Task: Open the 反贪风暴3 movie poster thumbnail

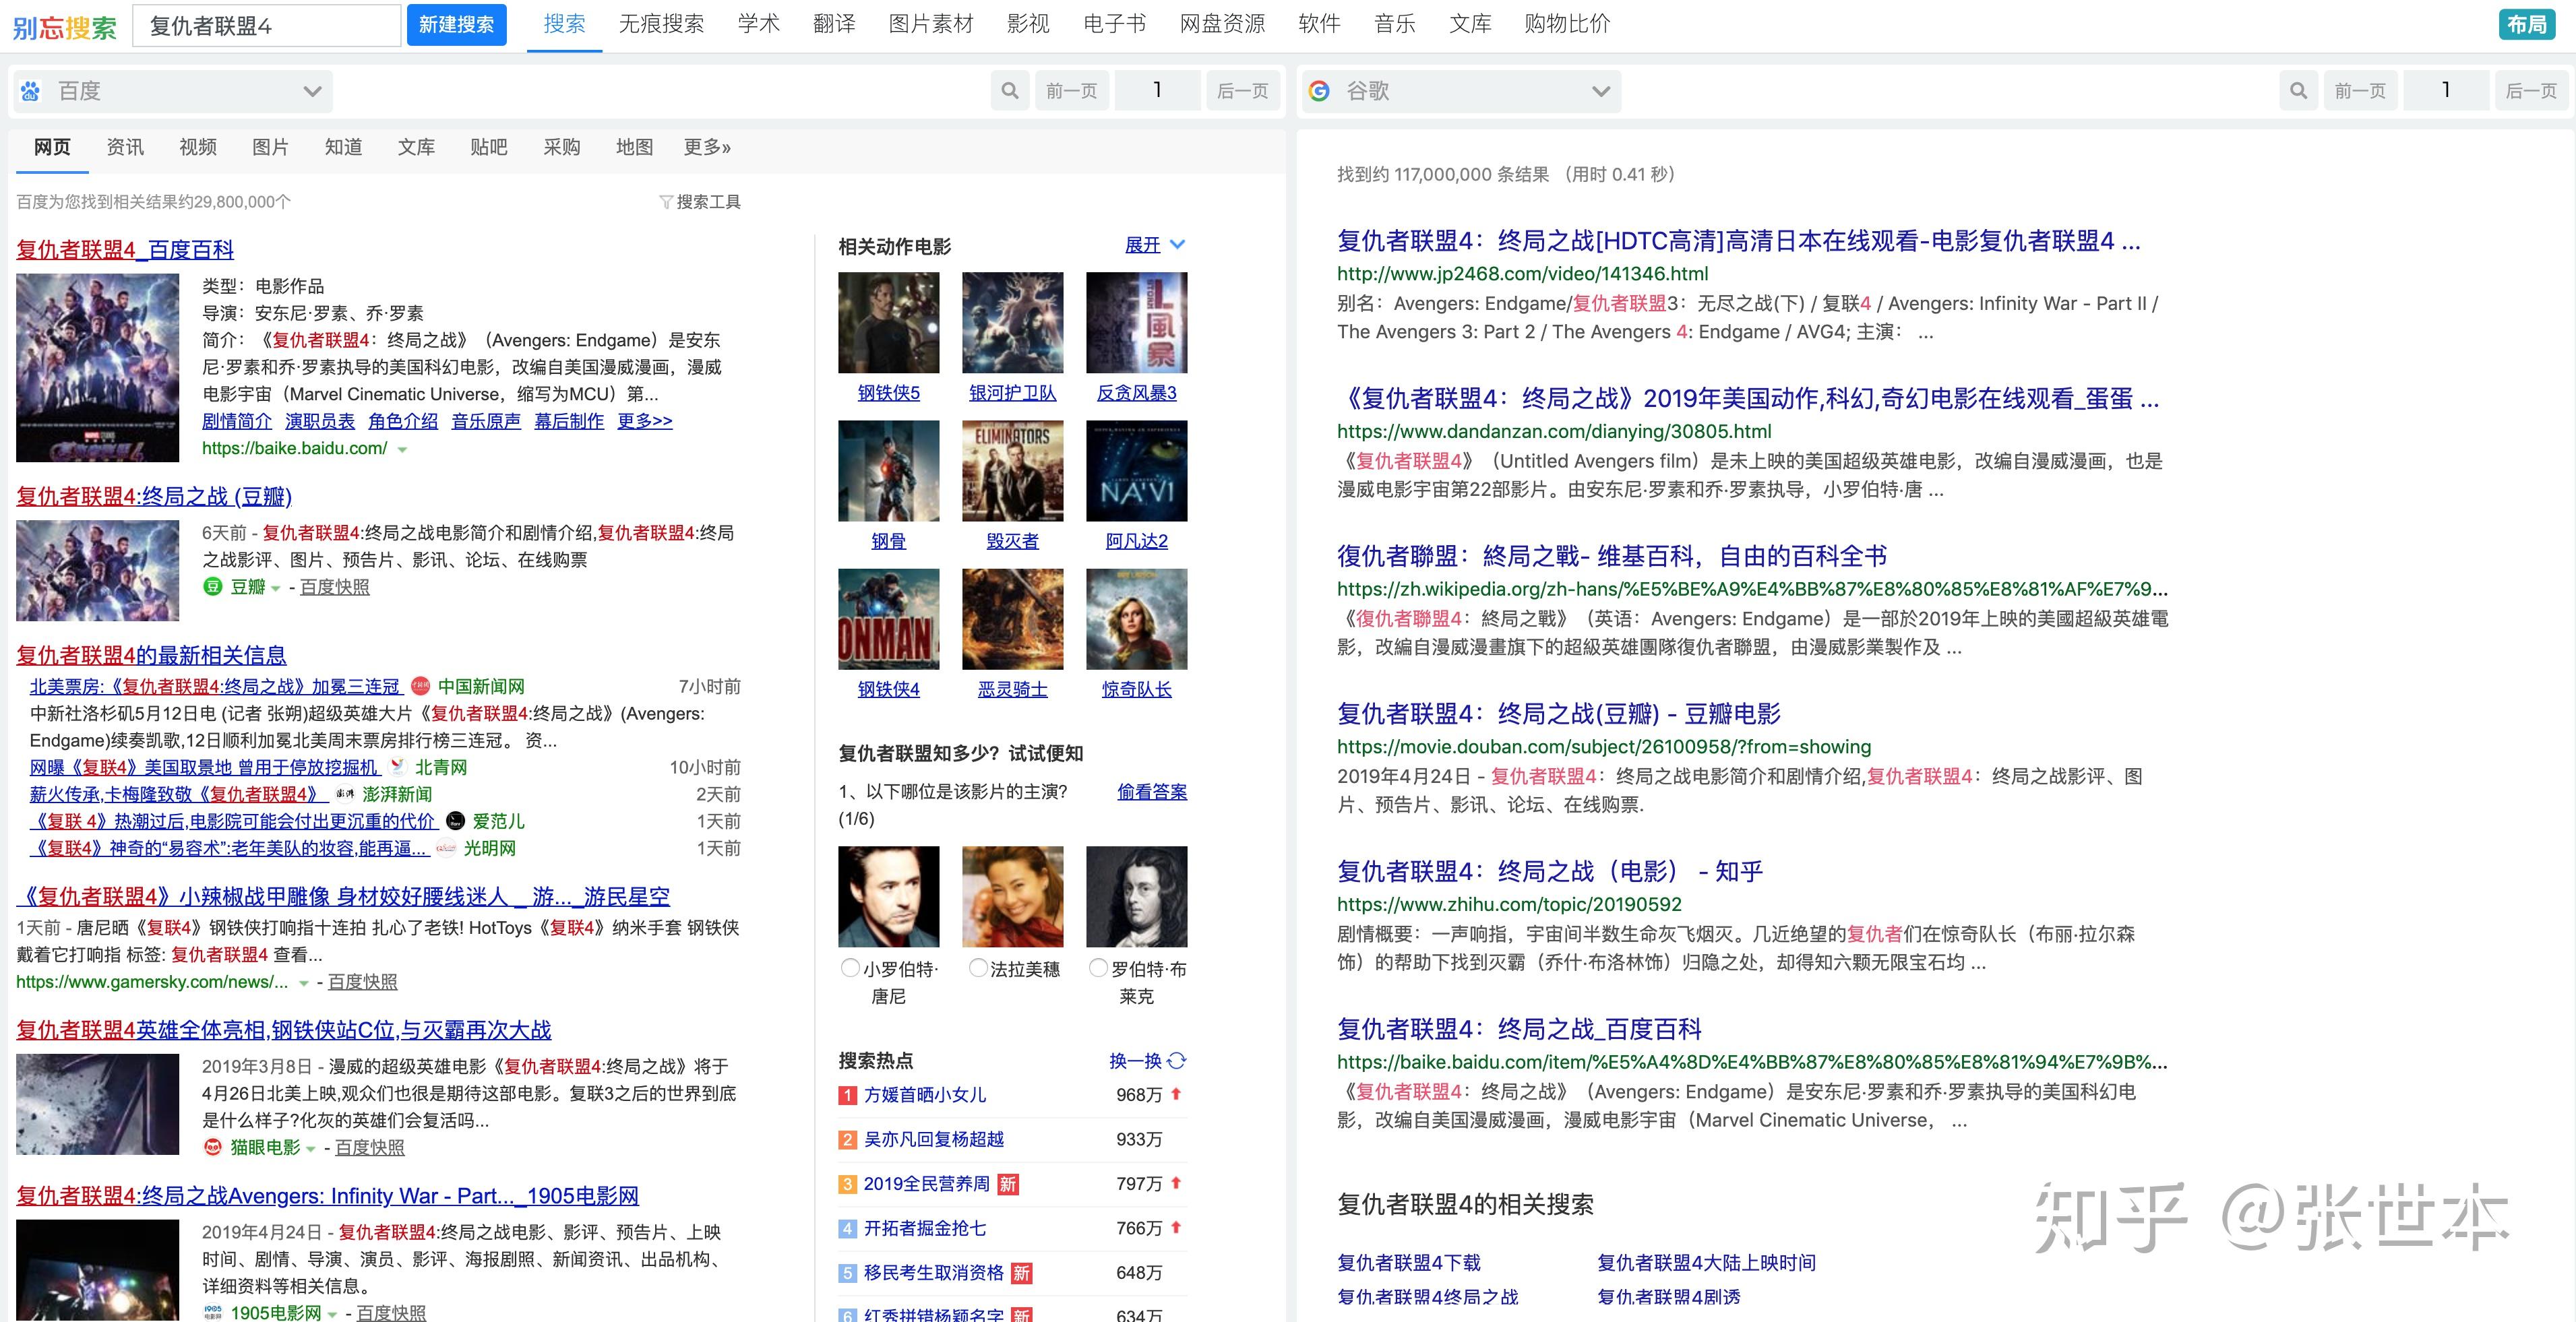Action: 1136,322
